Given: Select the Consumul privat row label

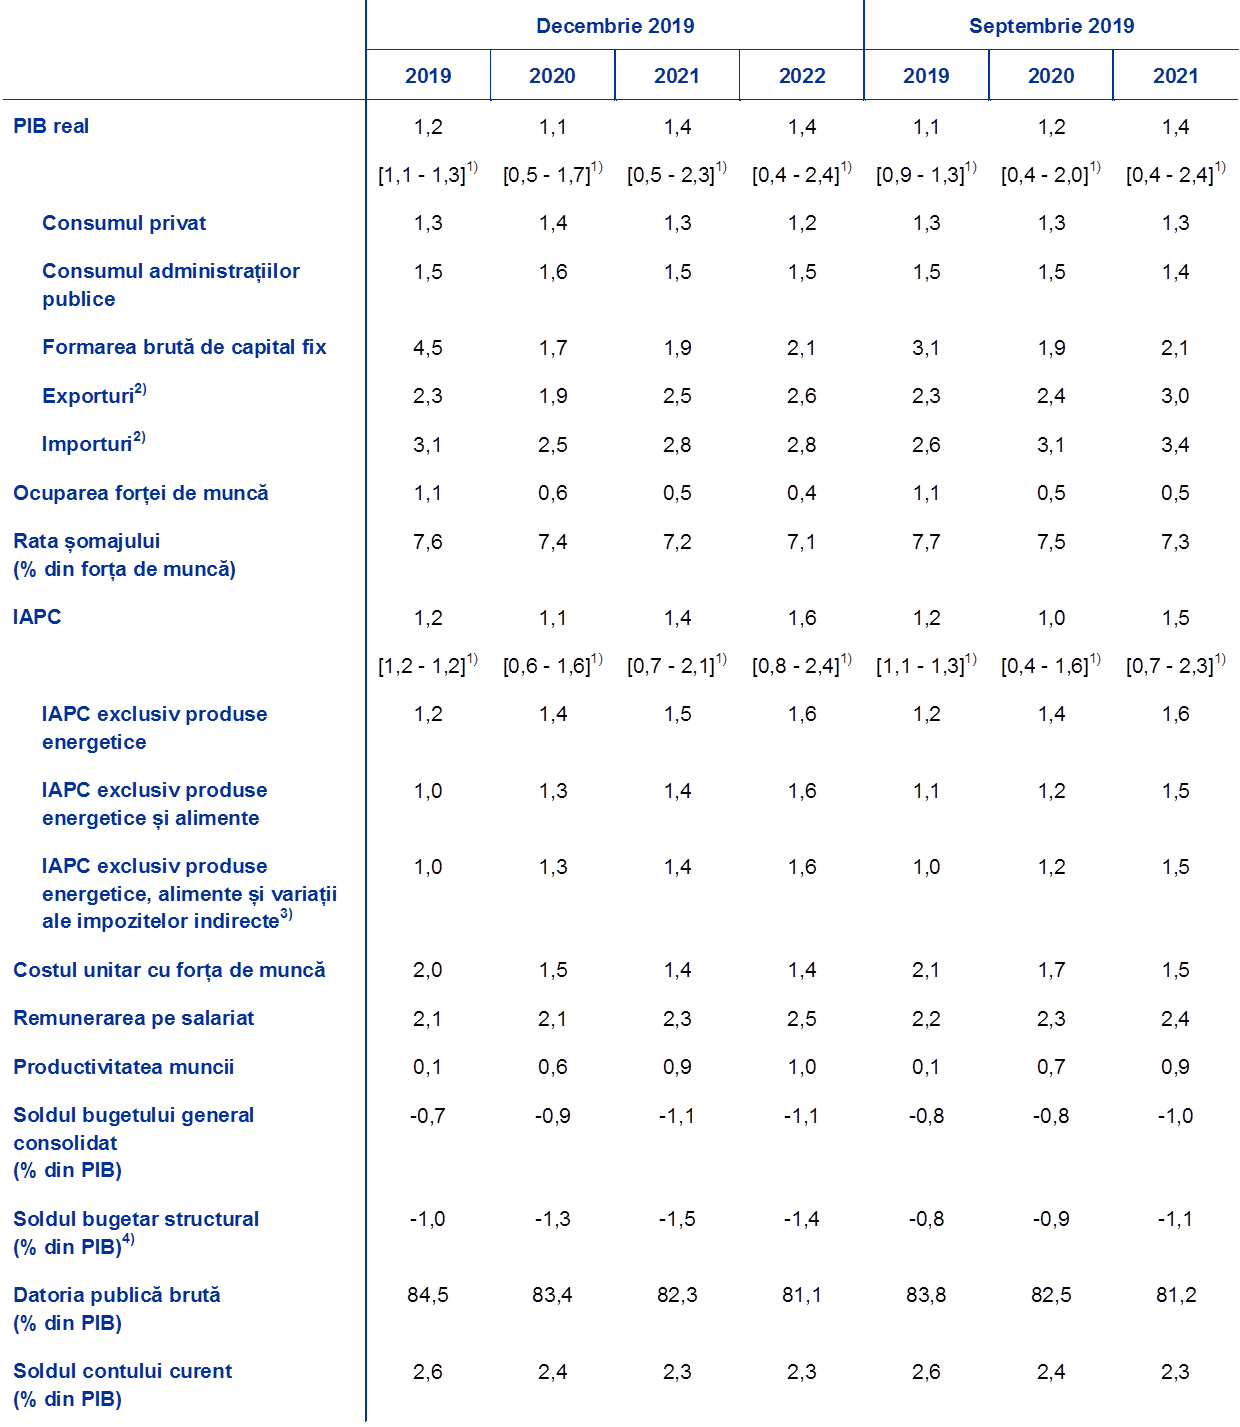Looking at the screenshot, I should coord(123,223).
